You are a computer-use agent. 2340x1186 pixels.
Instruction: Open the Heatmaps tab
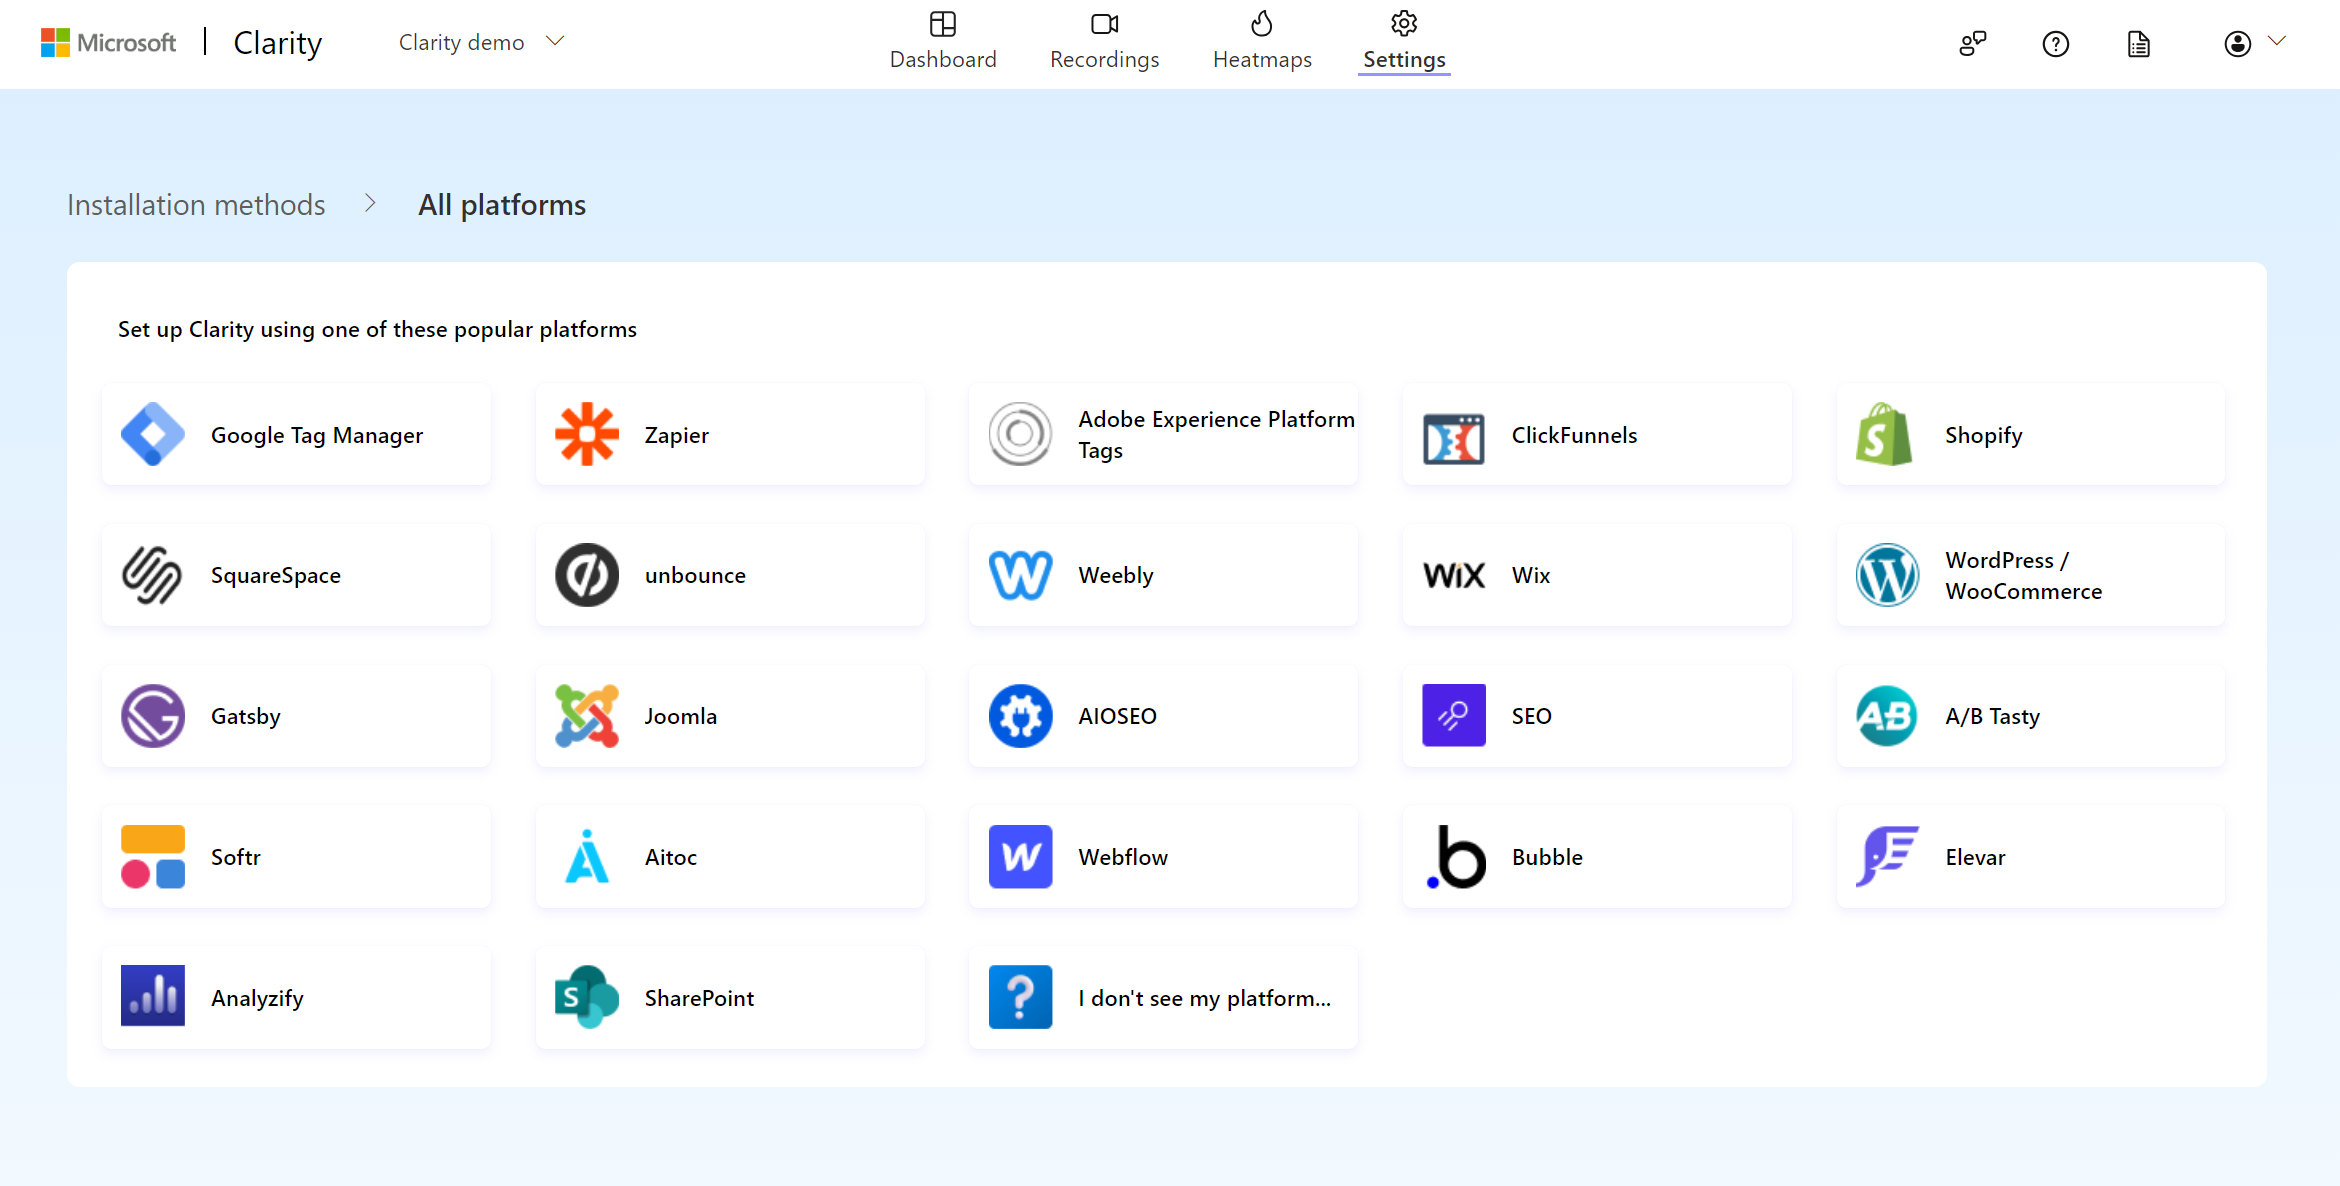coord(1262,42)
